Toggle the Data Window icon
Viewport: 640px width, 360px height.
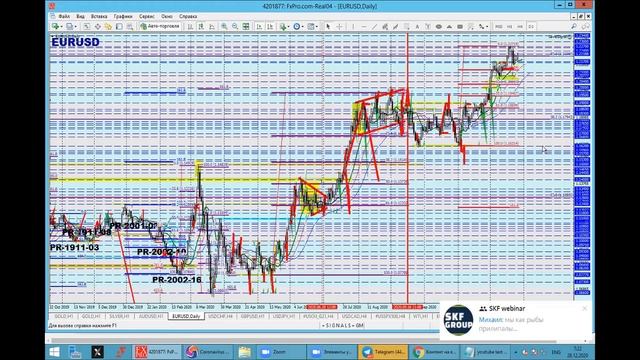point(98,27)
